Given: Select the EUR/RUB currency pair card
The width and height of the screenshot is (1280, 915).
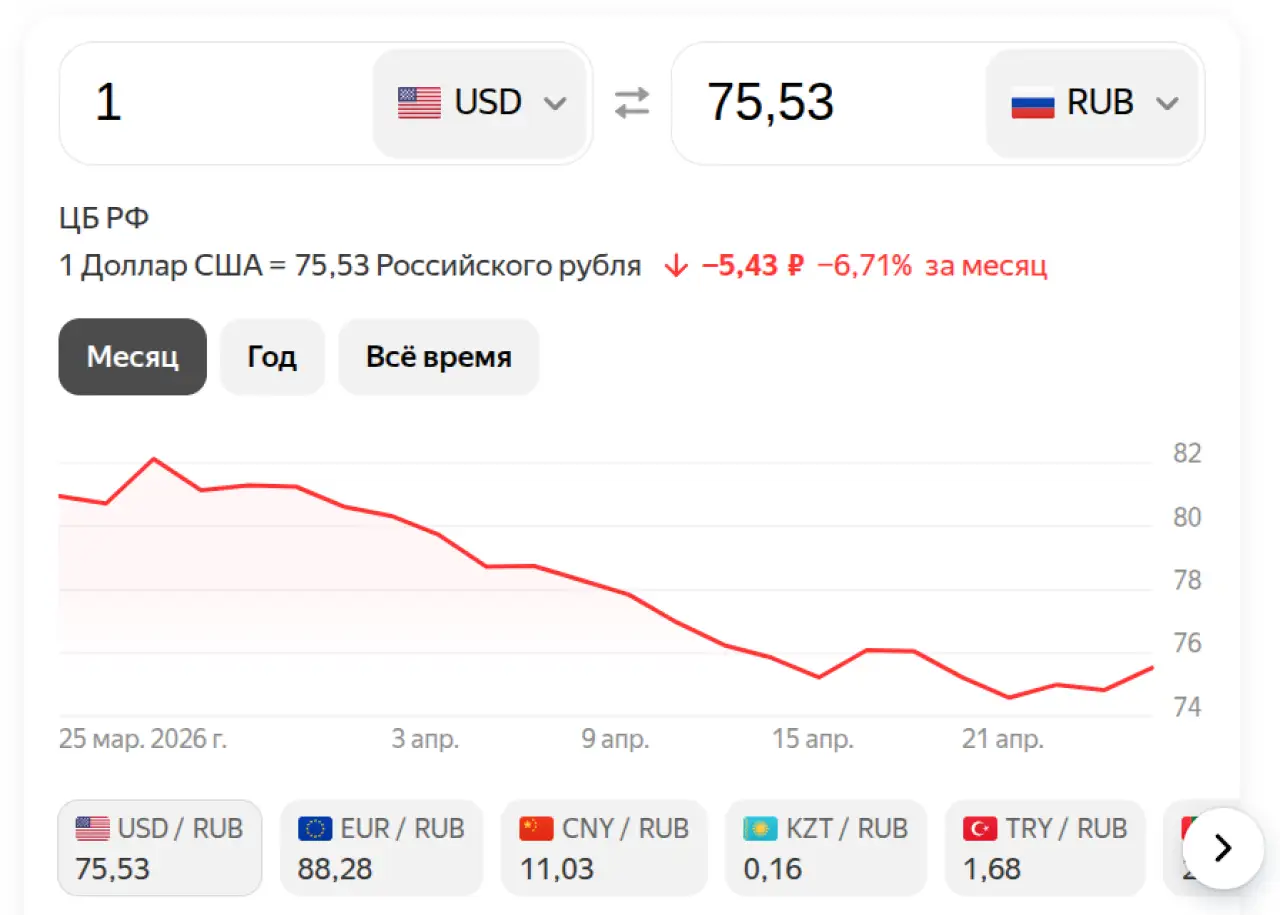Looking at the screenshot, I should point(381,847).
